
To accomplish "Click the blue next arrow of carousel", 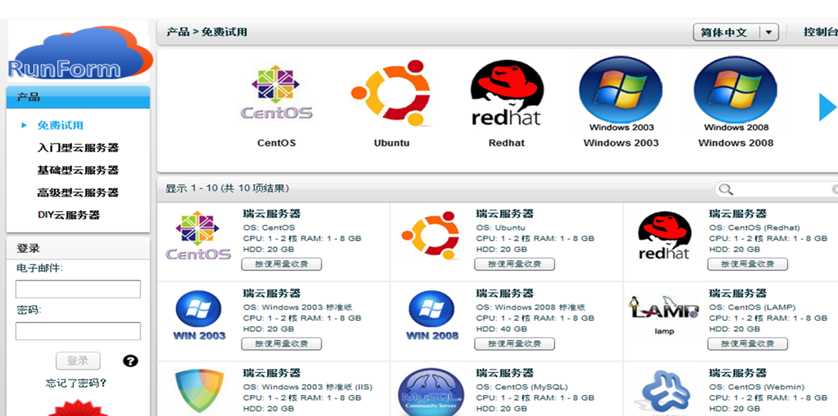I will 828,107.
